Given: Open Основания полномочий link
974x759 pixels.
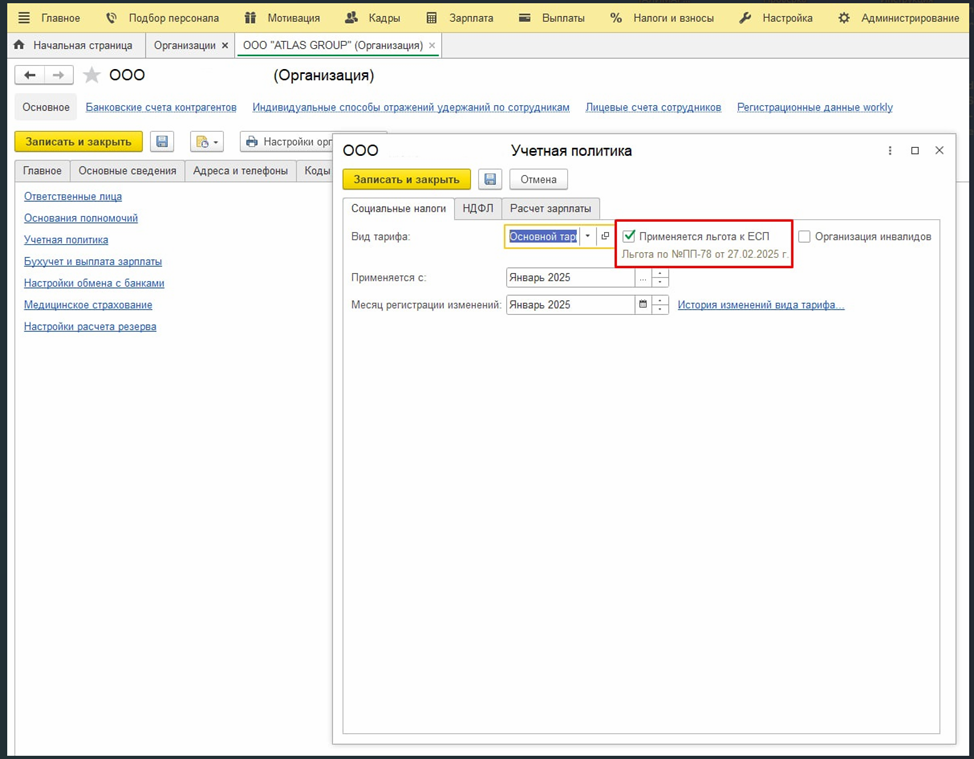Looking at the screenshot, I should click(x=81, y=218).
